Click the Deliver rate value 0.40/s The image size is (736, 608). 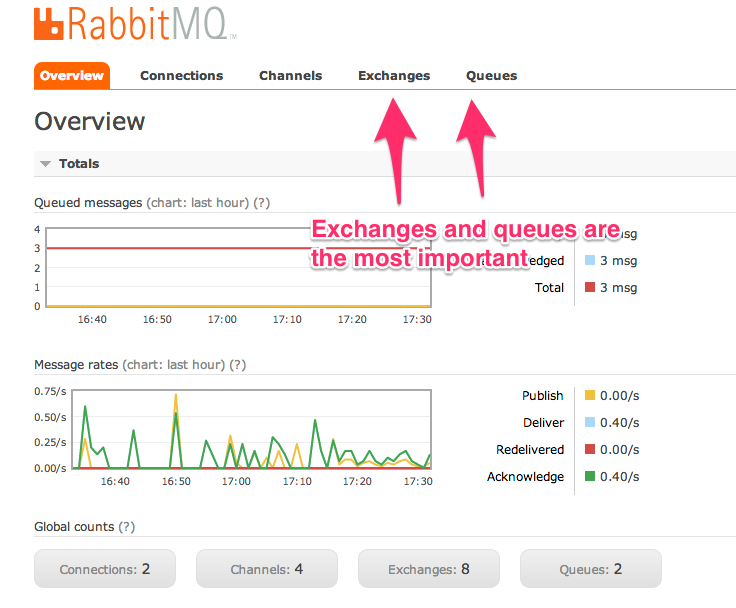tap(620, 423)
